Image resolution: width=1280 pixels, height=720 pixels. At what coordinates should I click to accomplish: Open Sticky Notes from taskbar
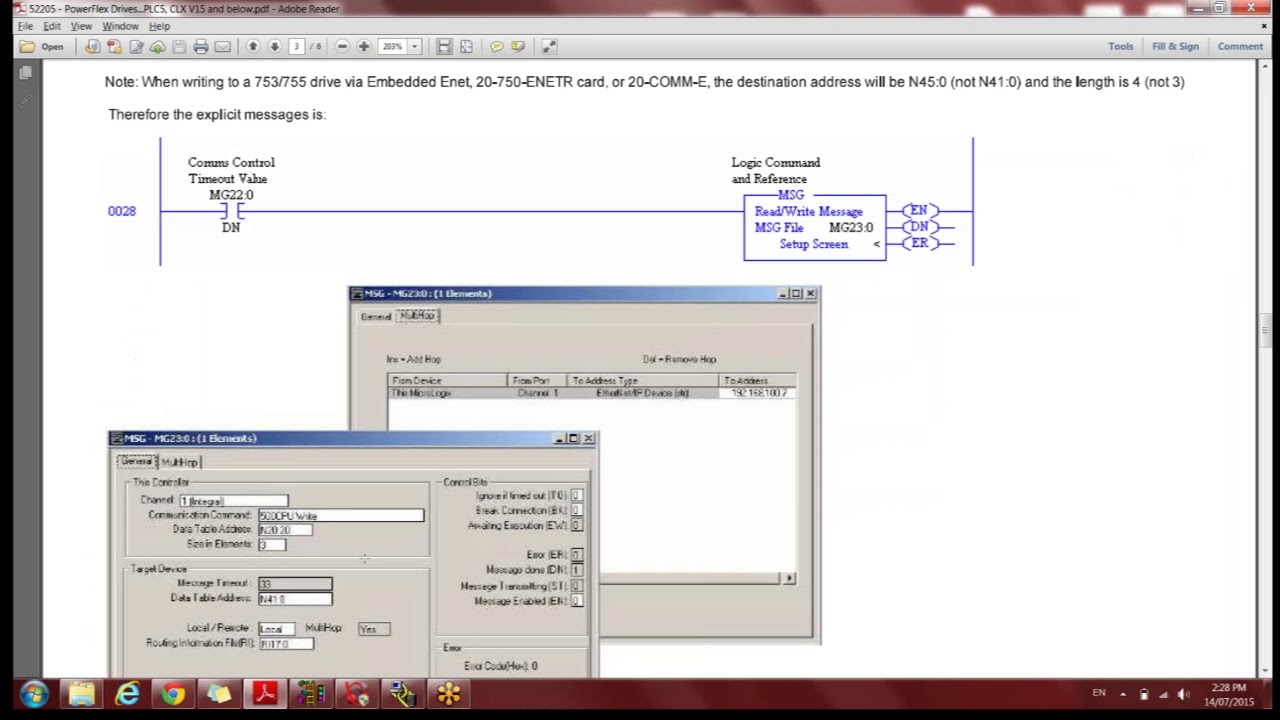point(219,694)
